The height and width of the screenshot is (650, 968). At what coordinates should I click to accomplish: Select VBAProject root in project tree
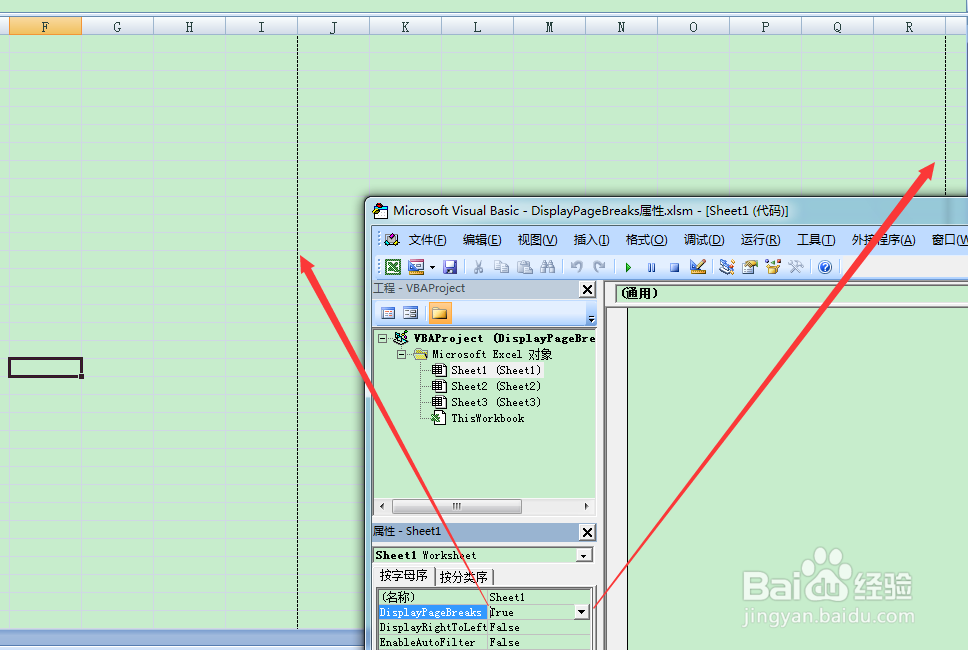click(504, 338)
